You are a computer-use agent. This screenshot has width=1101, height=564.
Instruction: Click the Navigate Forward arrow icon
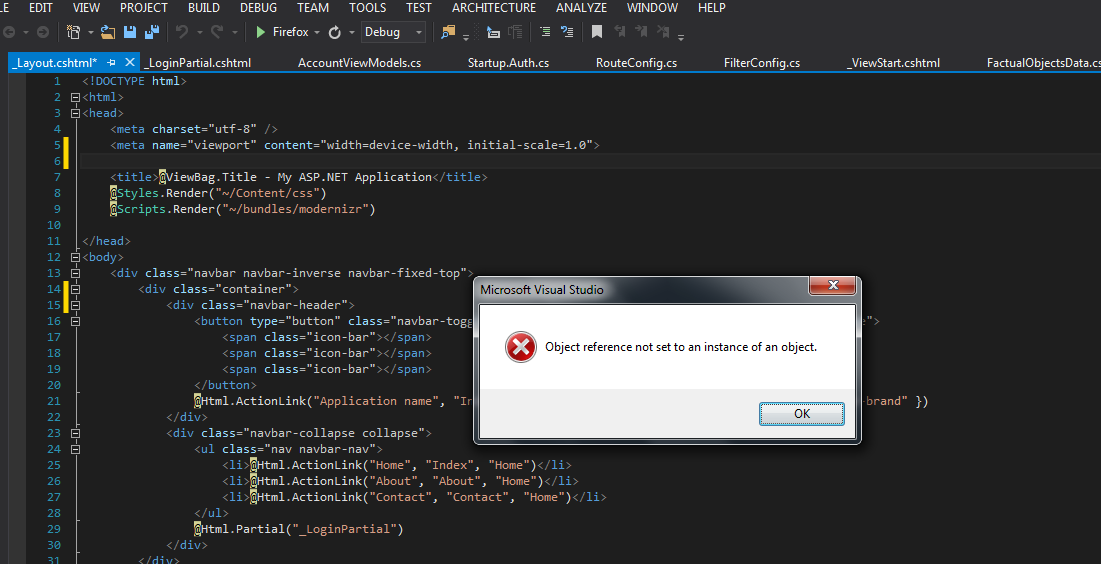click(x=43, y=32)
